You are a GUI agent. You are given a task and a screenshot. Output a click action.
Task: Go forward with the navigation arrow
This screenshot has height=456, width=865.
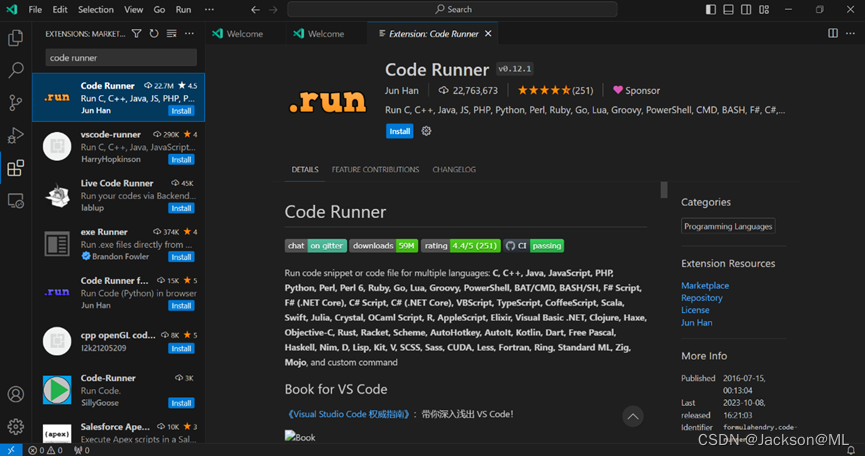point(273,9)
